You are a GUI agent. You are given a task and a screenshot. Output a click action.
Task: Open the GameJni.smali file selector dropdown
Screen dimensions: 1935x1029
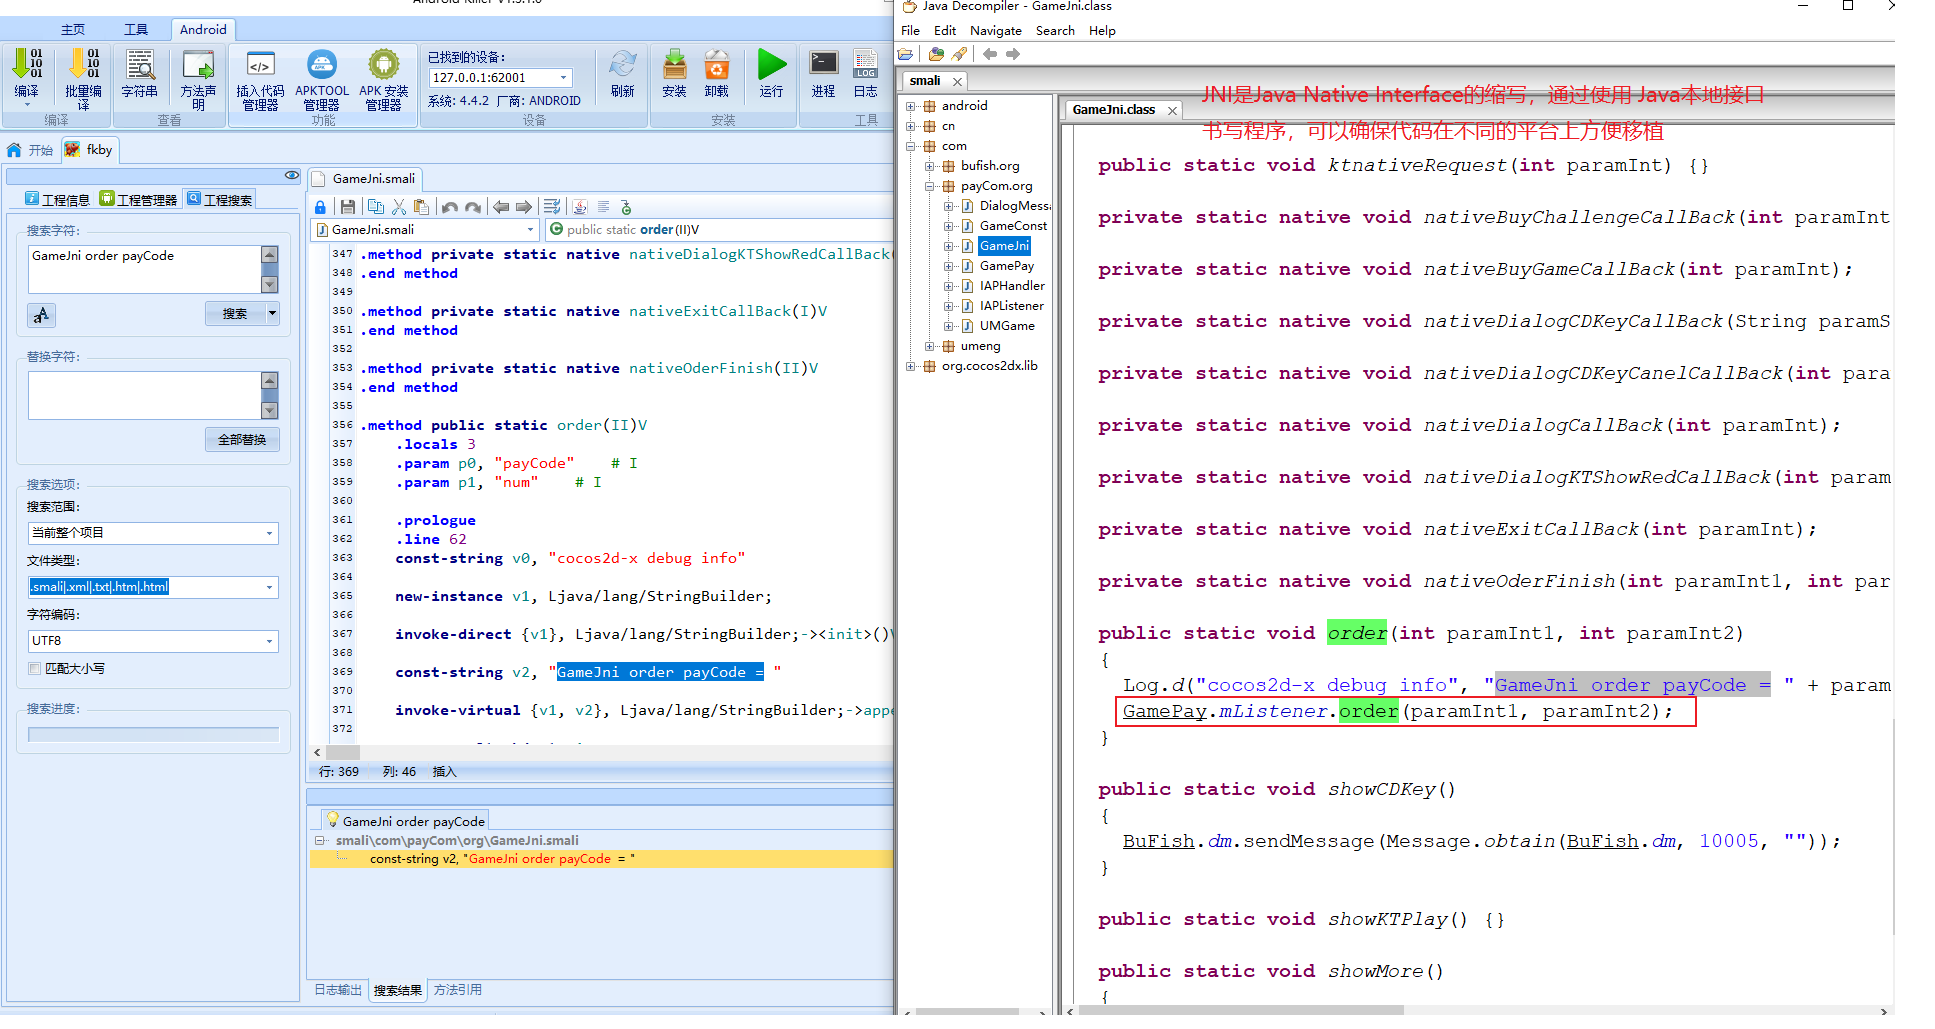[x=530, y=230]
